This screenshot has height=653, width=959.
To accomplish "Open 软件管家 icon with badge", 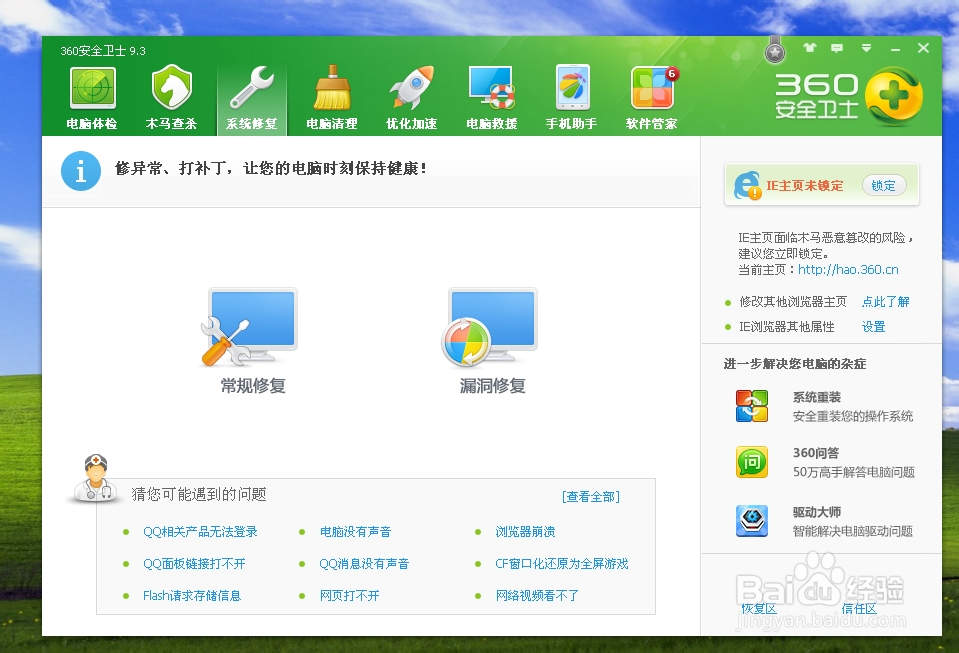I will pos(653,88).
